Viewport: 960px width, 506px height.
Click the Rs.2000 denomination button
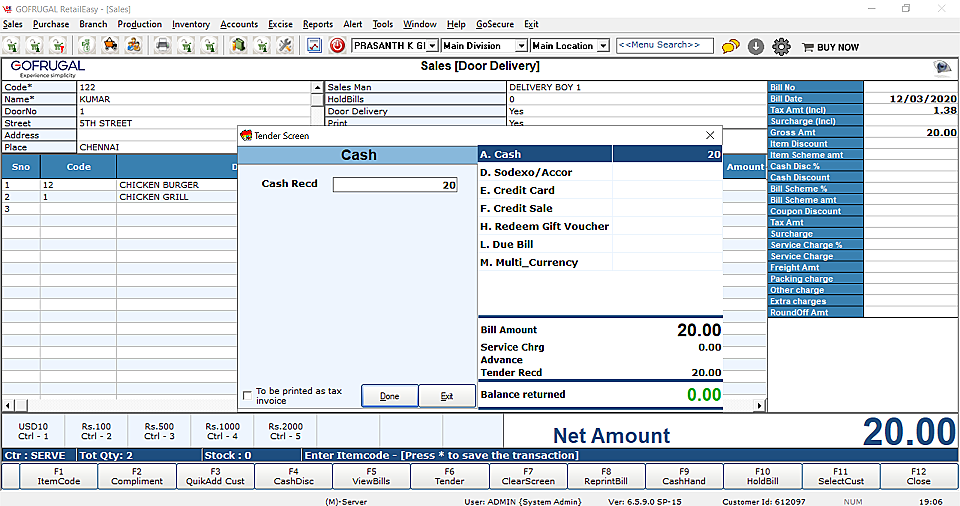(x=285, y=431)
